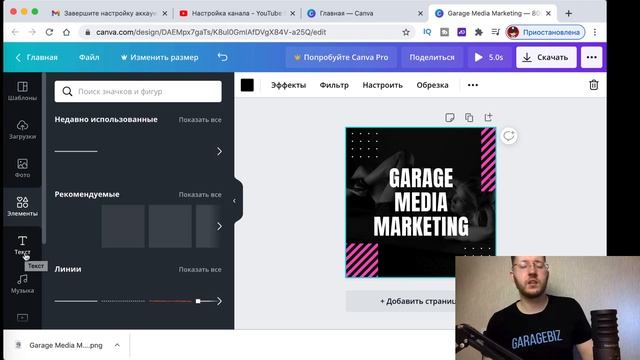Image resolution: width=640 pixels, height=360 pixels.
Task: Select the GARAGE MEDIA MARKETING text on canvas
Action: tap(421, 202)
